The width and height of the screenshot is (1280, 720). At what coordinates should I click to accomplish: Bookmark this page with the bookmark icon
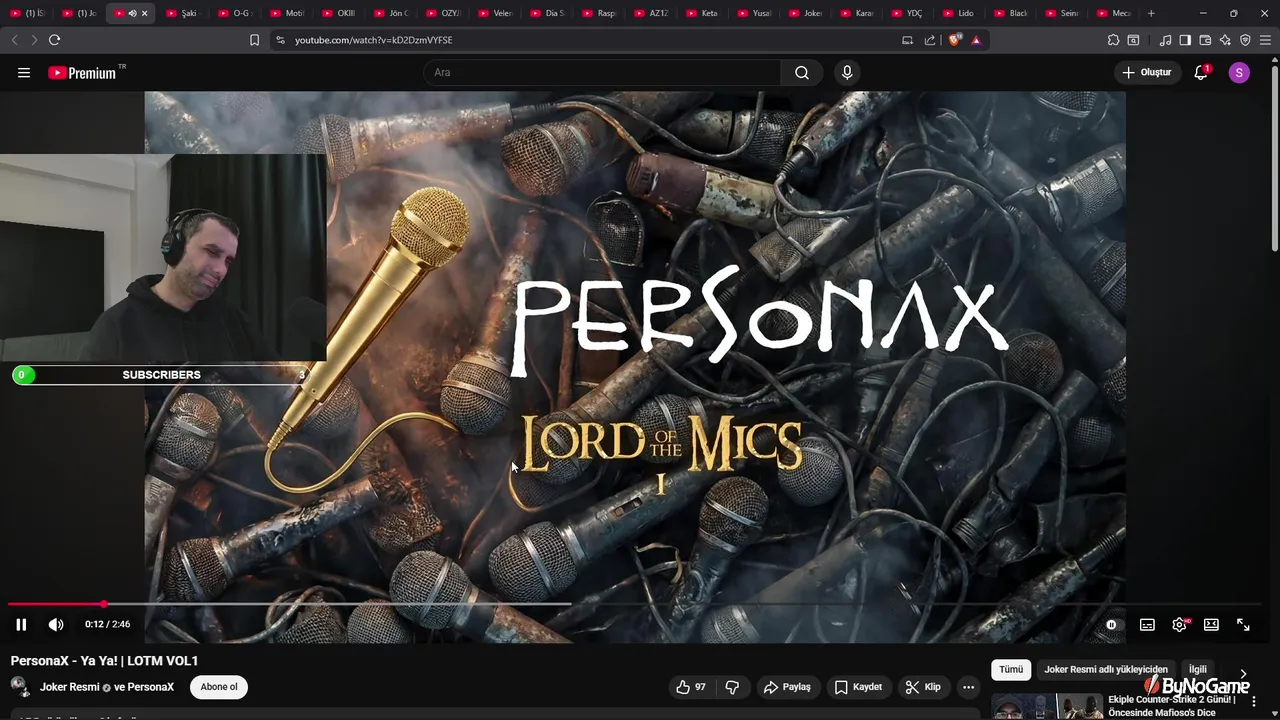[x=254, y=40]
